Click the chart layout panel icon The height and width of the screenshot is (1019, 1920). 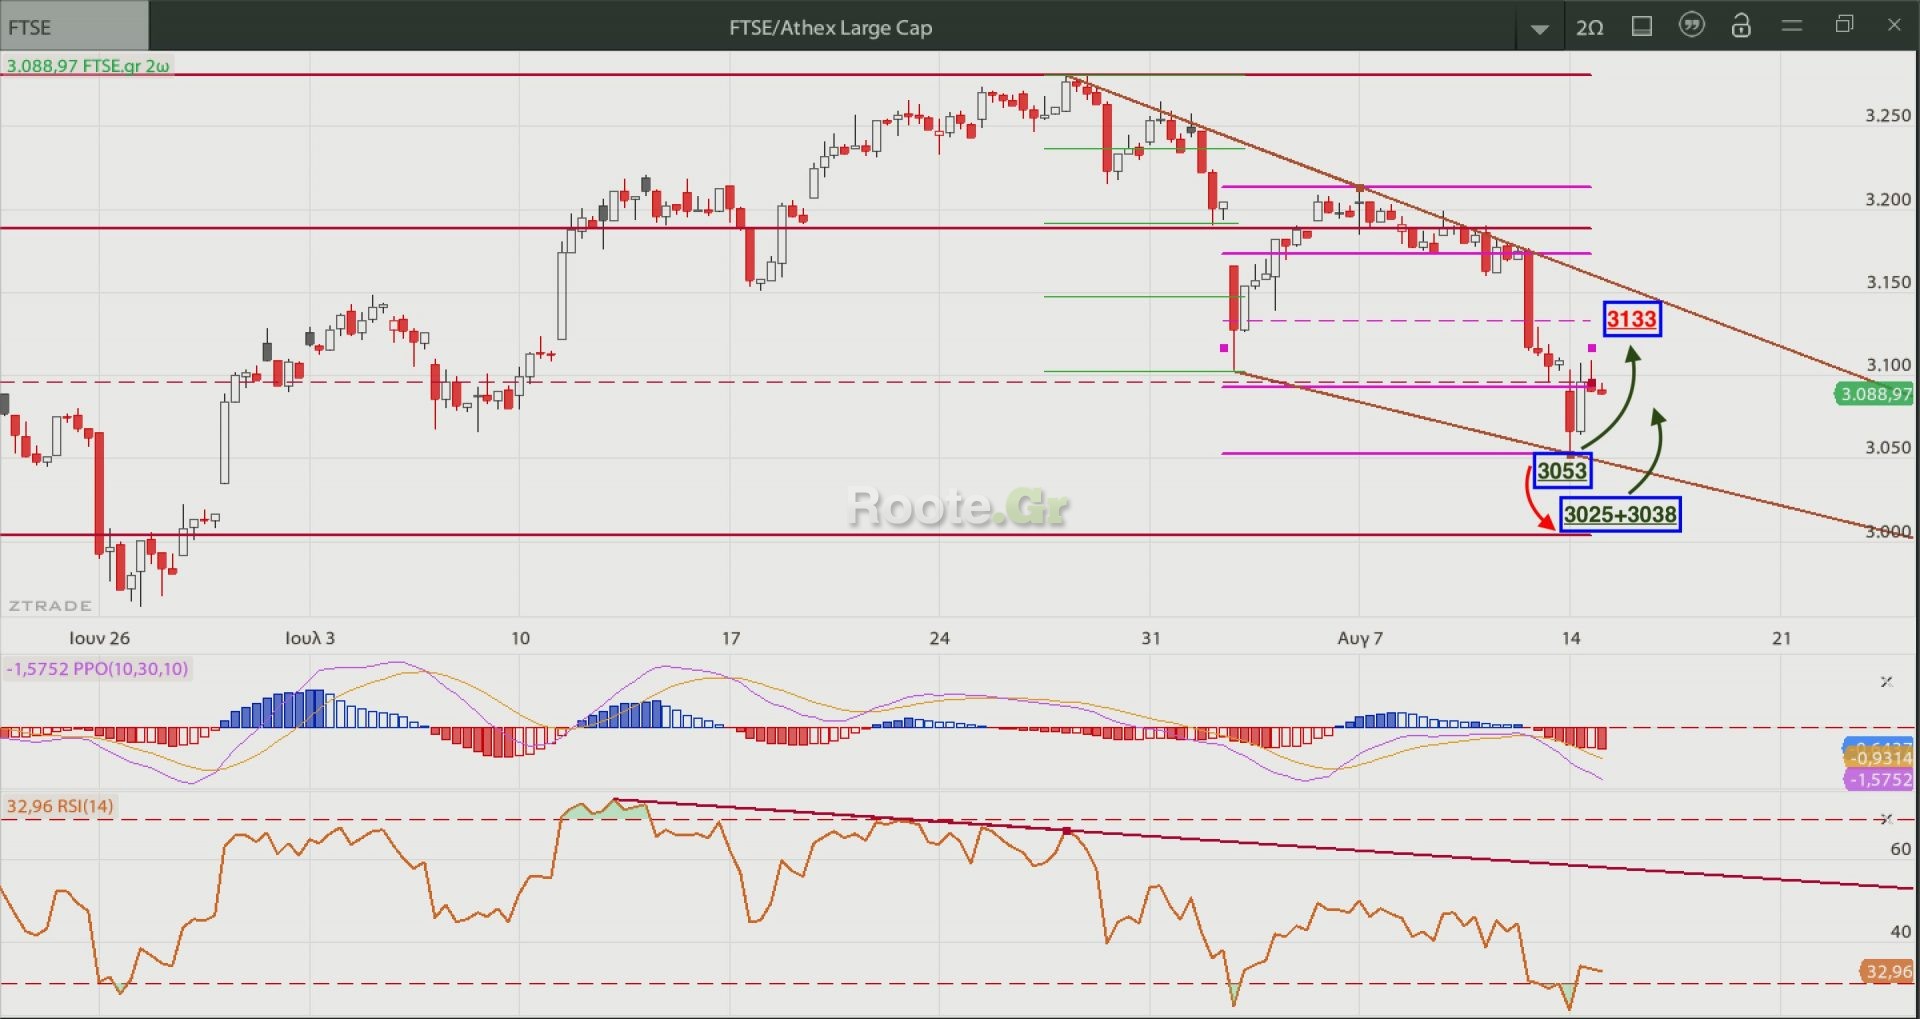coord(1642,27)
